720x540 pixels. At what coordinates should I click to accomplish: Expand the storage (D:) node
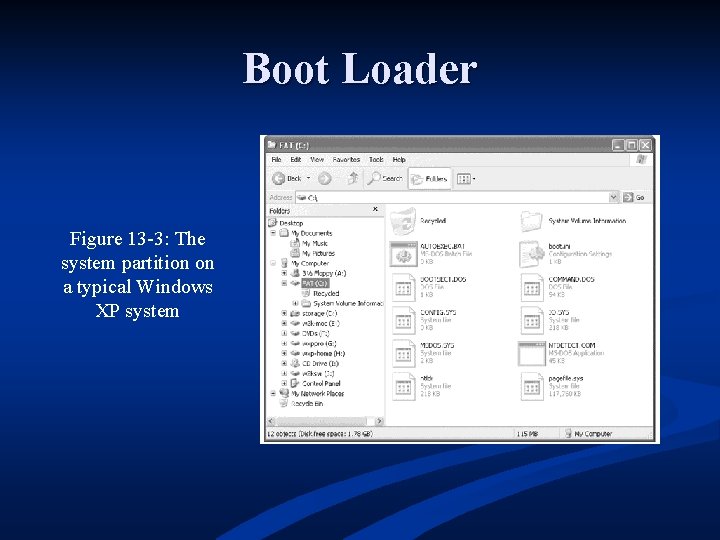[284, 314]
